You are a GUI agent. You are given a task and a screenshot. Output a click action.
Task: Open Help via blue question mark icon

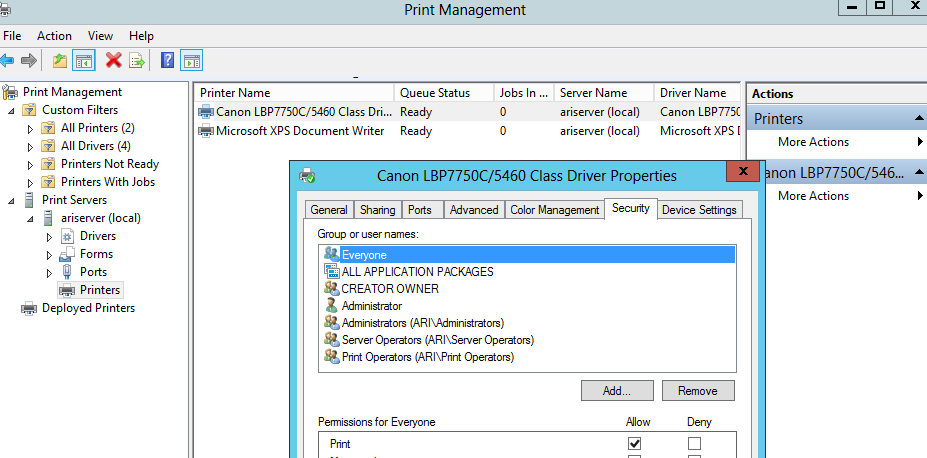167,60
